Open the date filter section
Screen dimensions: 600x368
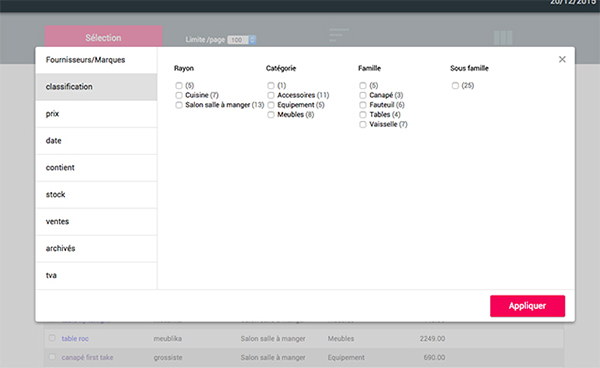[96, 141]
